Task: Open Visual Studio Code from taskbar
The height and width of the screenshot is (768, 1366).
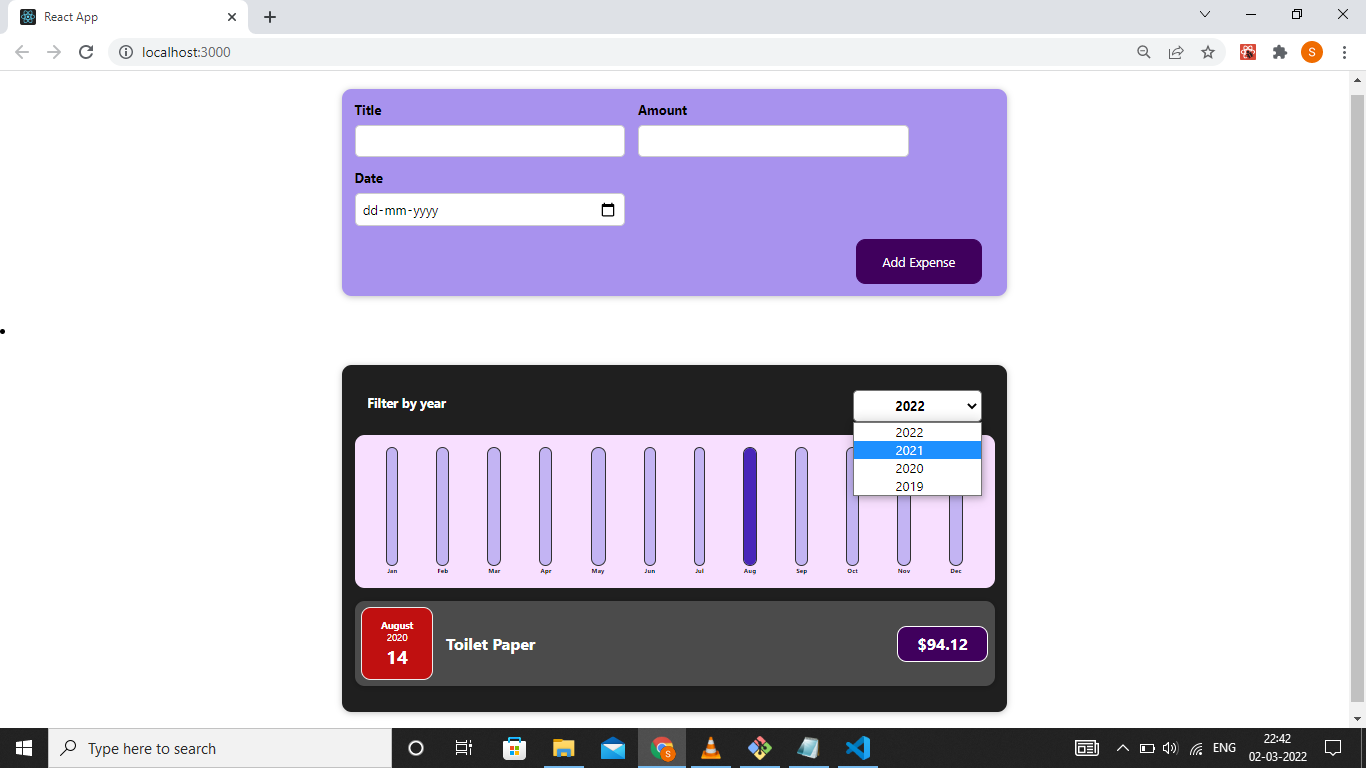Action: (x=857, y=748)
